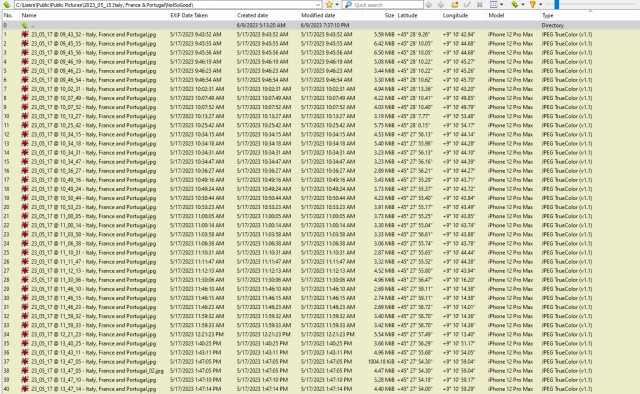640x394 pixels.
Task: Click the Quick search magnifier icon
Action: point(348,5)
